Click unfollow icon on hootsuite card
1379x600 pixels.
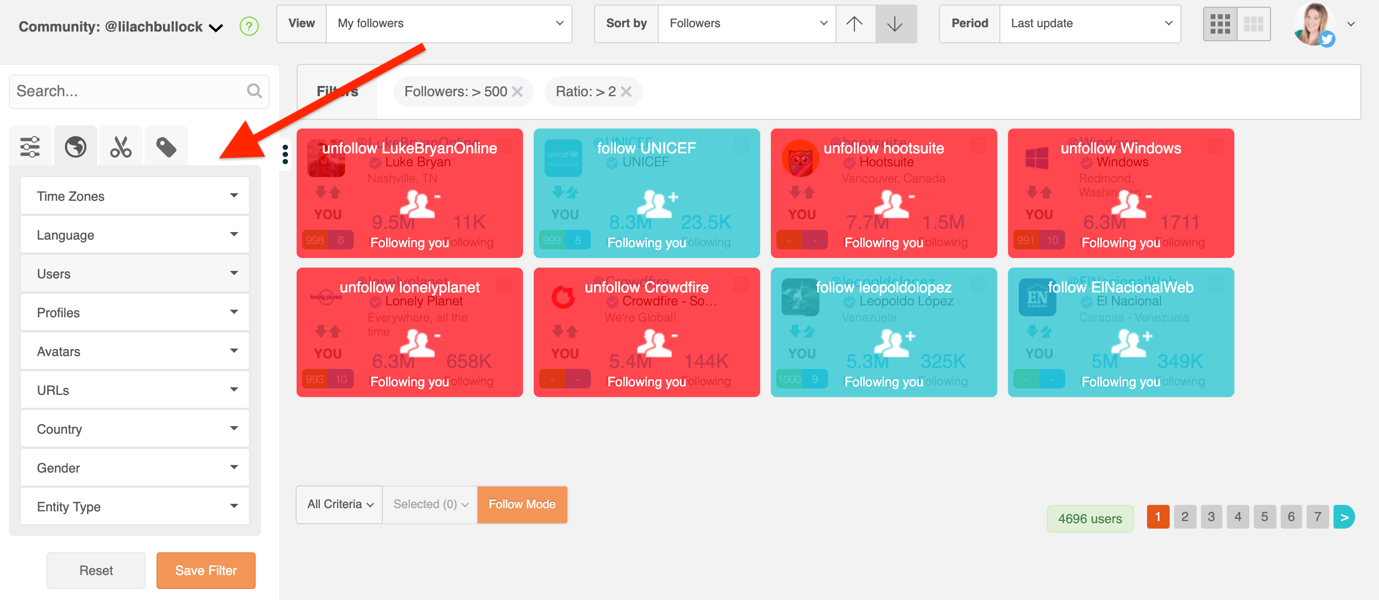click(893, 203)
